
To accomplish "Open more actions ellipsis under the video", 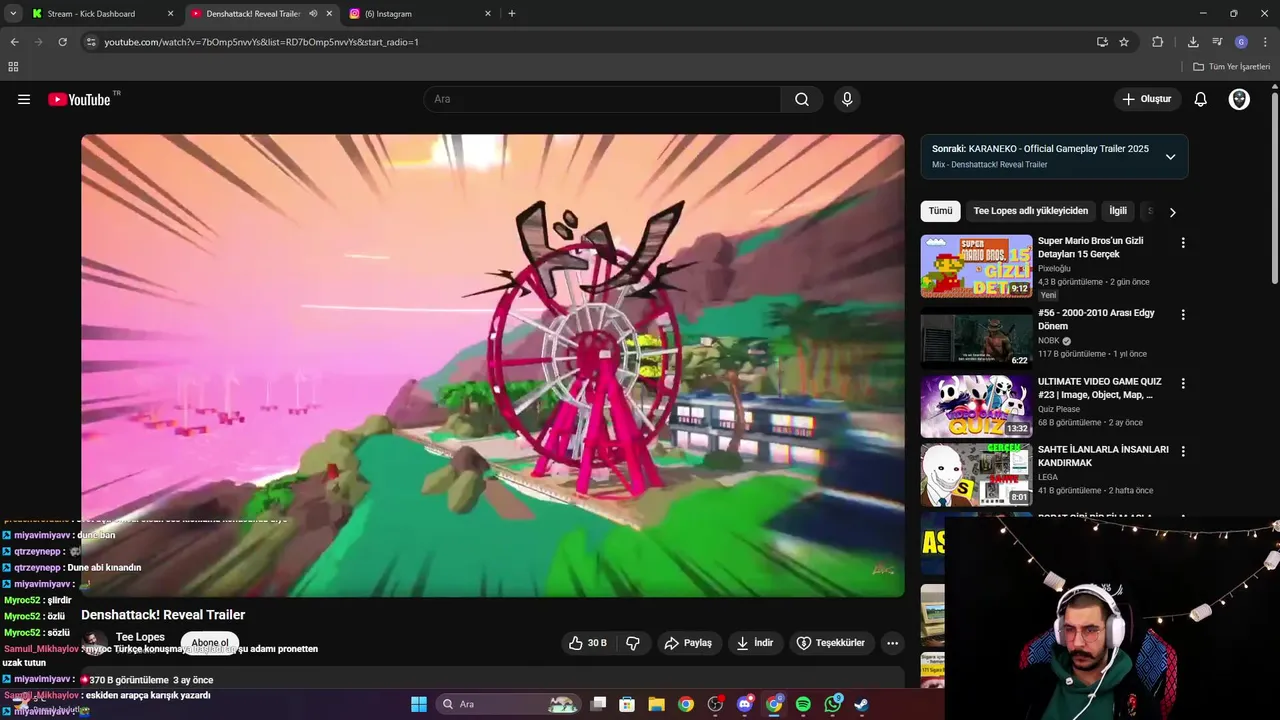I will [893, 643].
